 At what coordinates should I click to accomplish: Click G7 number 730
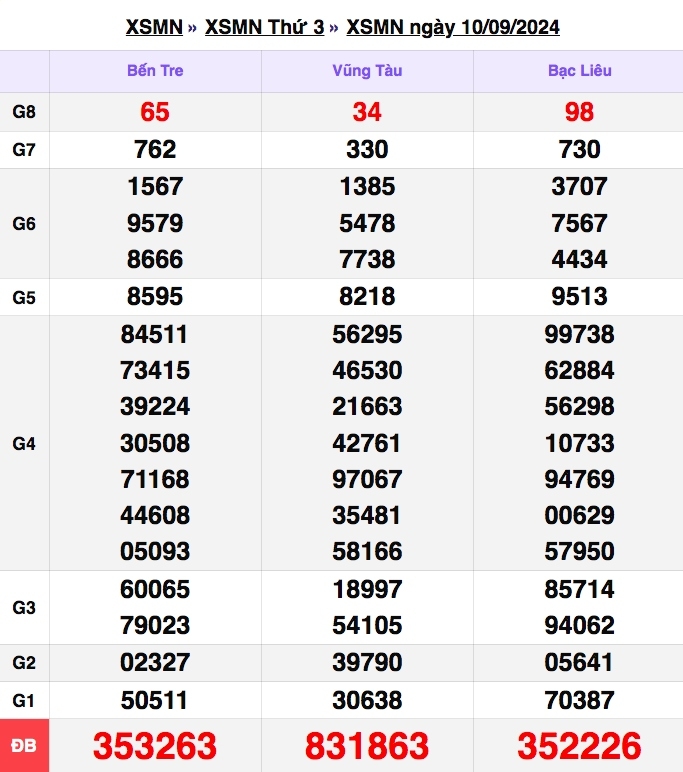(580, 149)
